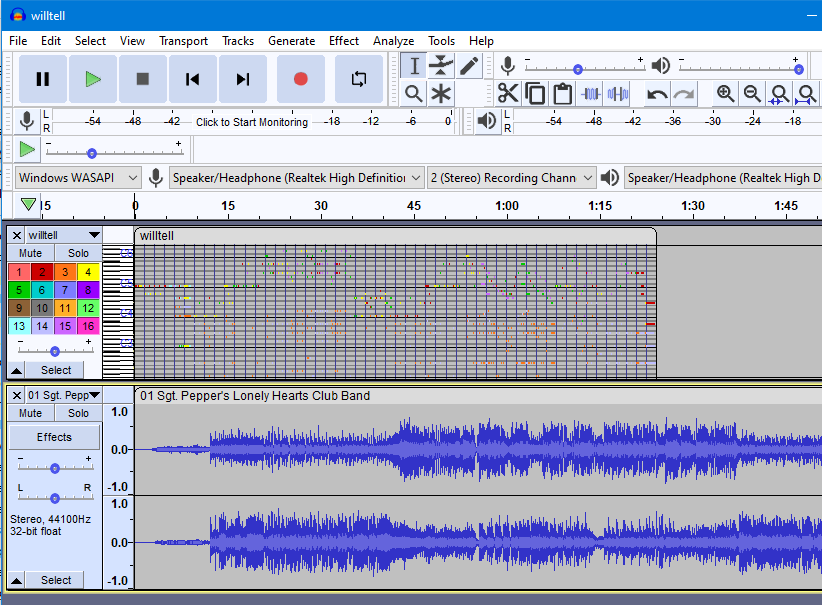
Task: Pick the Draw tool
Action: [x=470, y=65]
